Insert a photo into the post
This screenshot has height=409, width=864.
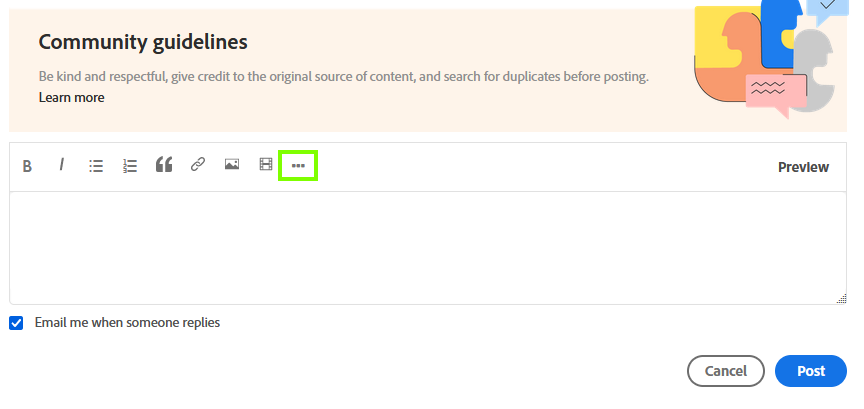[x=232, y=165]
